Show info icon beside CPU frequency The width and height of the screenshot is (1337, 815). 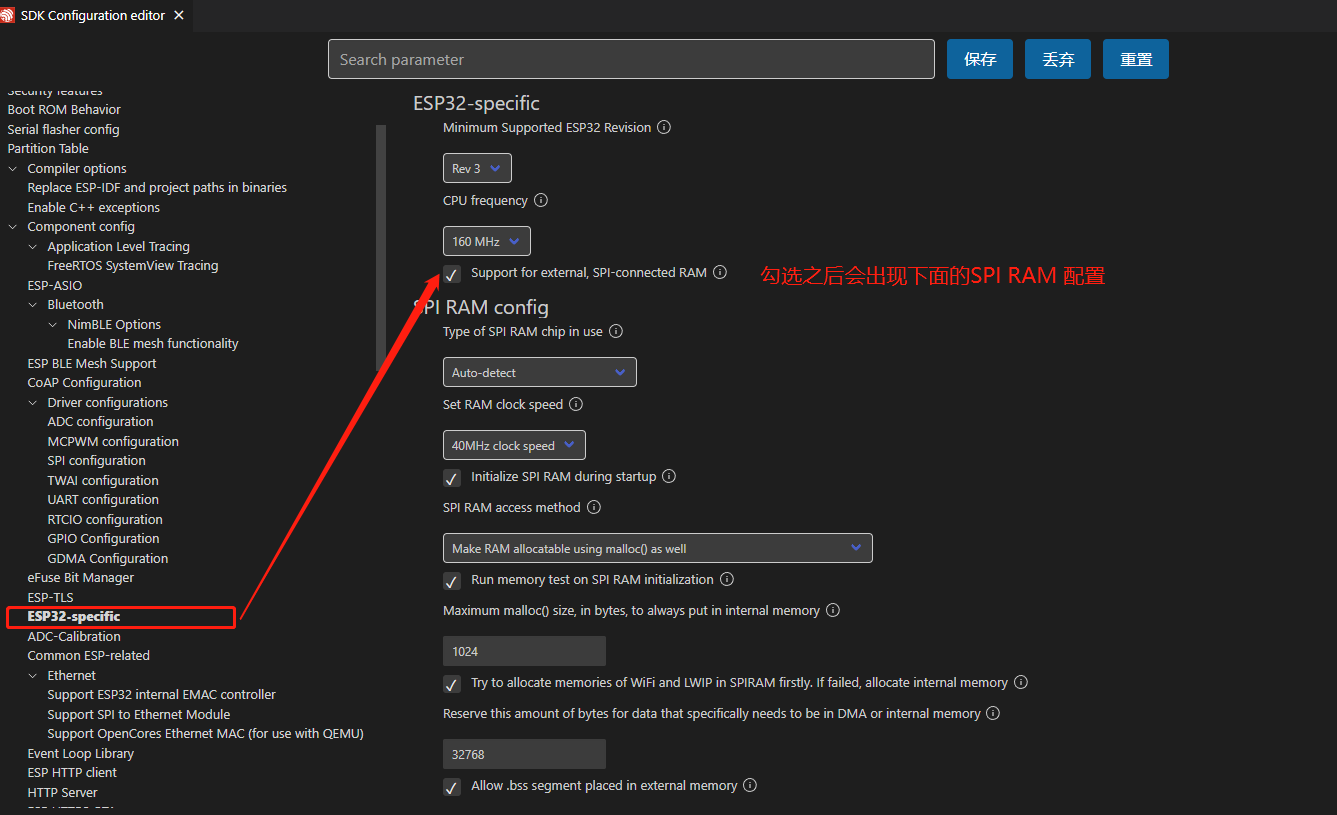(x=541, y=200)
